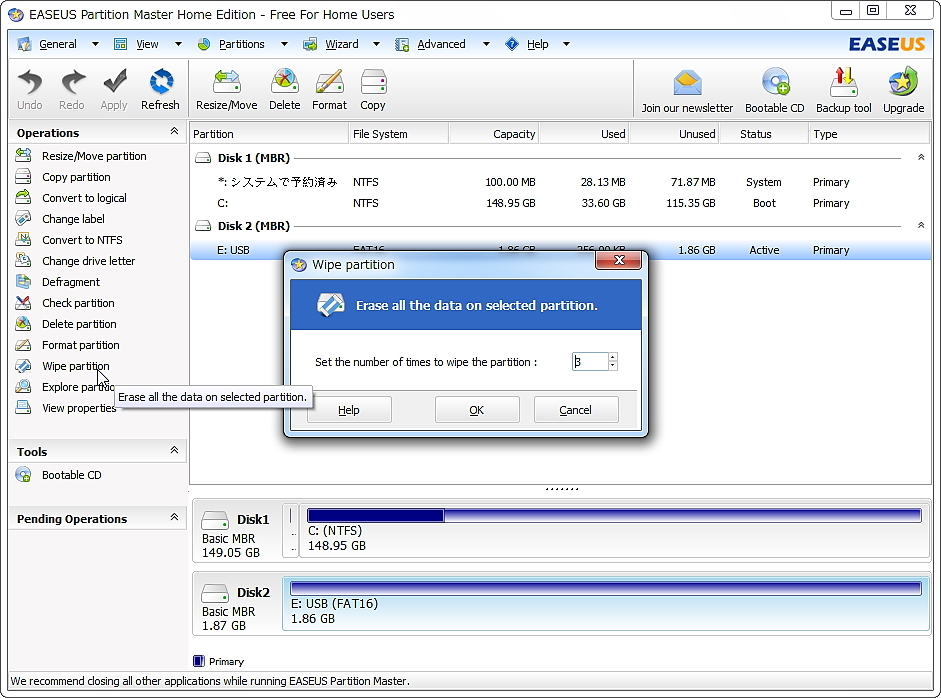Click the wipe times number field
This screenshot has width=941, height=698.
point(590,361)
